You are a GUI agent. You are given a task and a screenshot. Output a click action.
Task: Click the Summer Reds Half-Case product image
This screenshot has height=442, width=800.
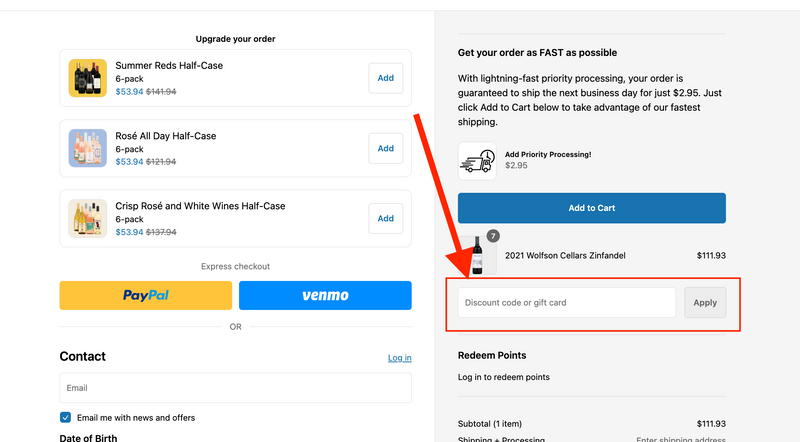[87, 78]
